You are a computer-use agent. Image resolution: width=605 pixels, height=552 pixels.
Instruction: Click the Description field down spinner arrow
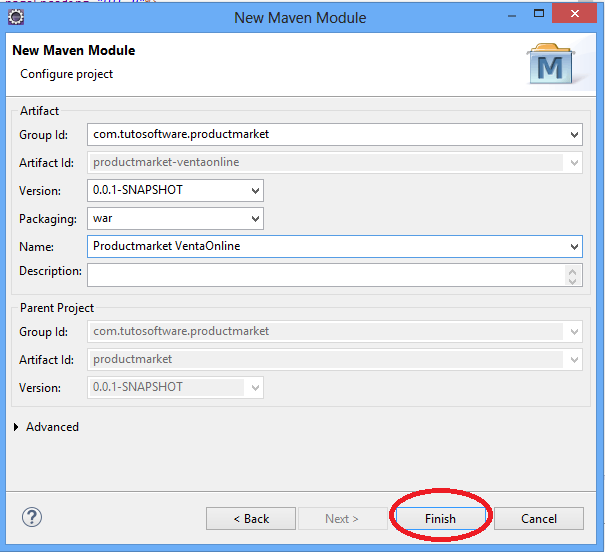pos(573,280)
